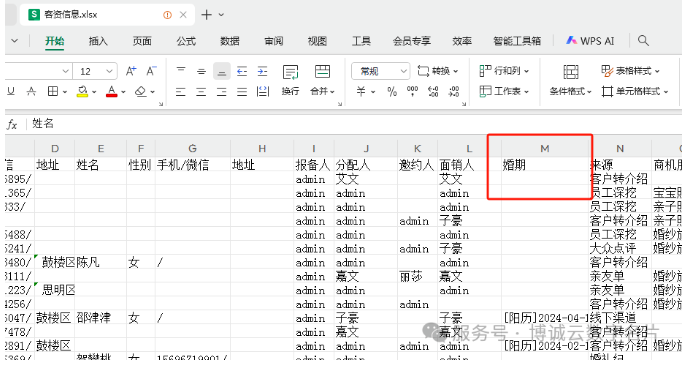Decrease decimal places
The width and height of the screenshot is (696, 369).
[454, 91]
